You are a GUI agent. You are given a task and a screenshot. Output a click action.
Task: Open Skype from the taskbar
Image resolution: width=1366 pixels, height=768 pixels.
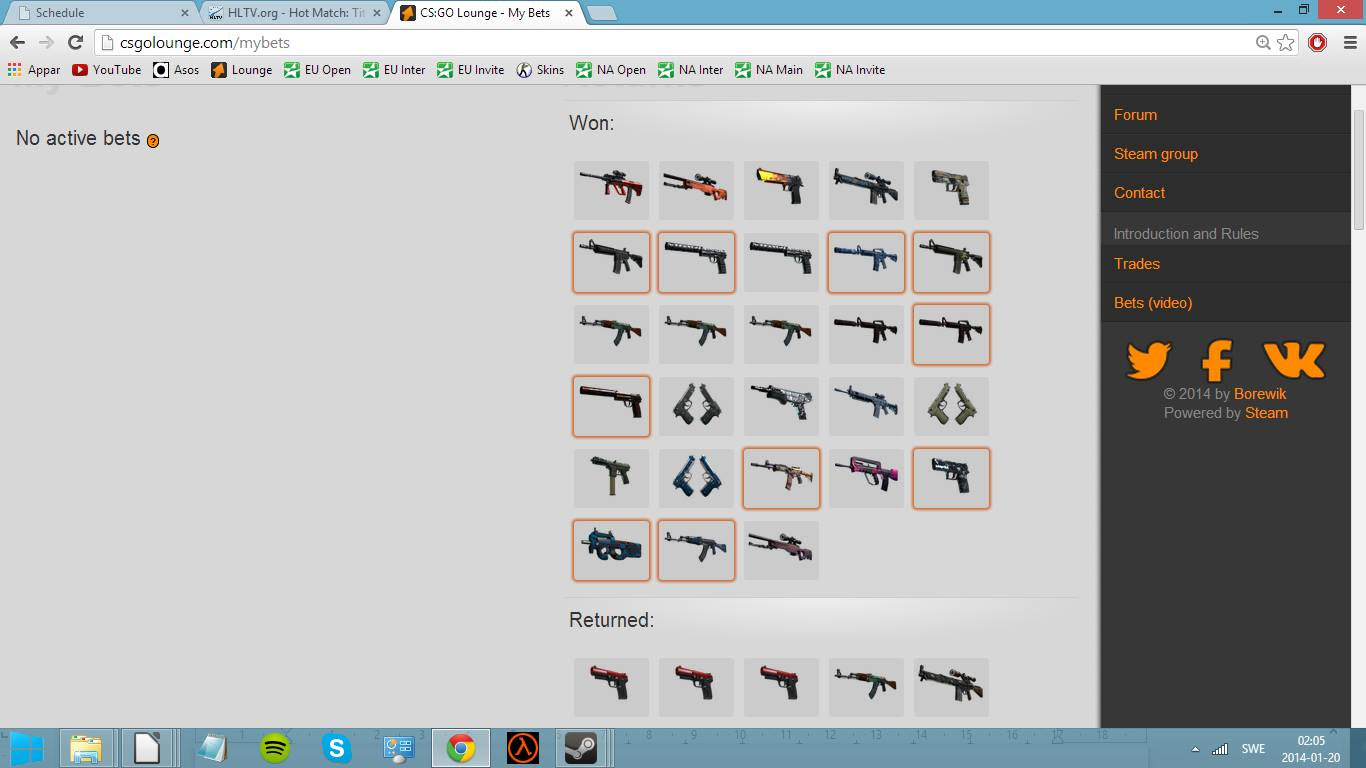pos(336,747)
